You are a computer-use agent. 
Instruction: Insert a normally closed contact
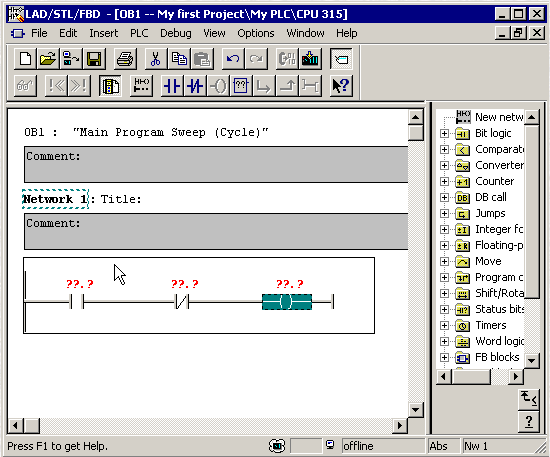click(x=195, y=86)
